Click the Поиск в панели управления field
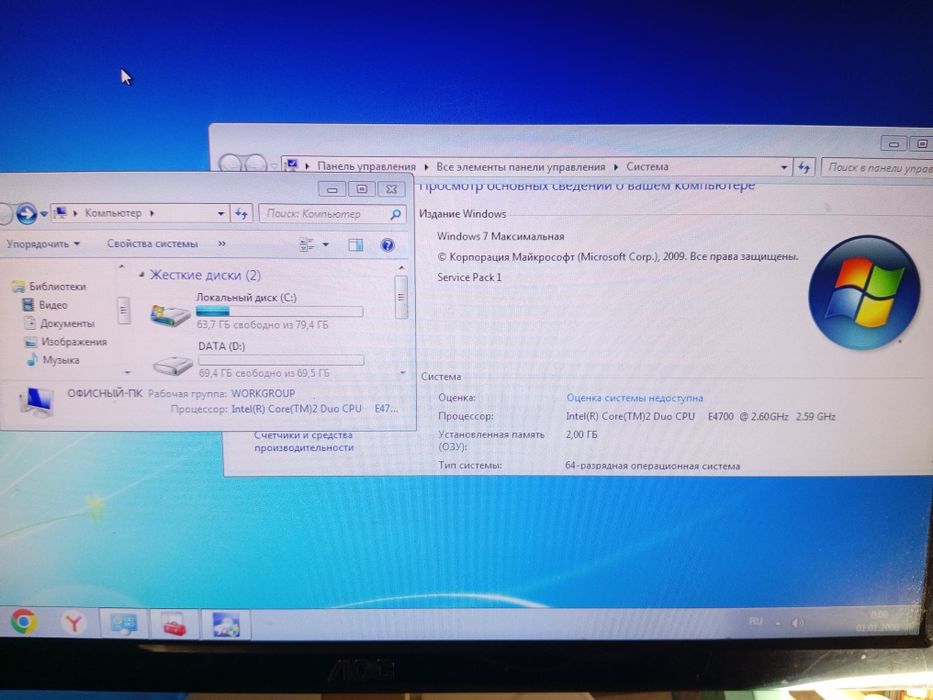This screenshot has width=933, height=700. (877, 168)
